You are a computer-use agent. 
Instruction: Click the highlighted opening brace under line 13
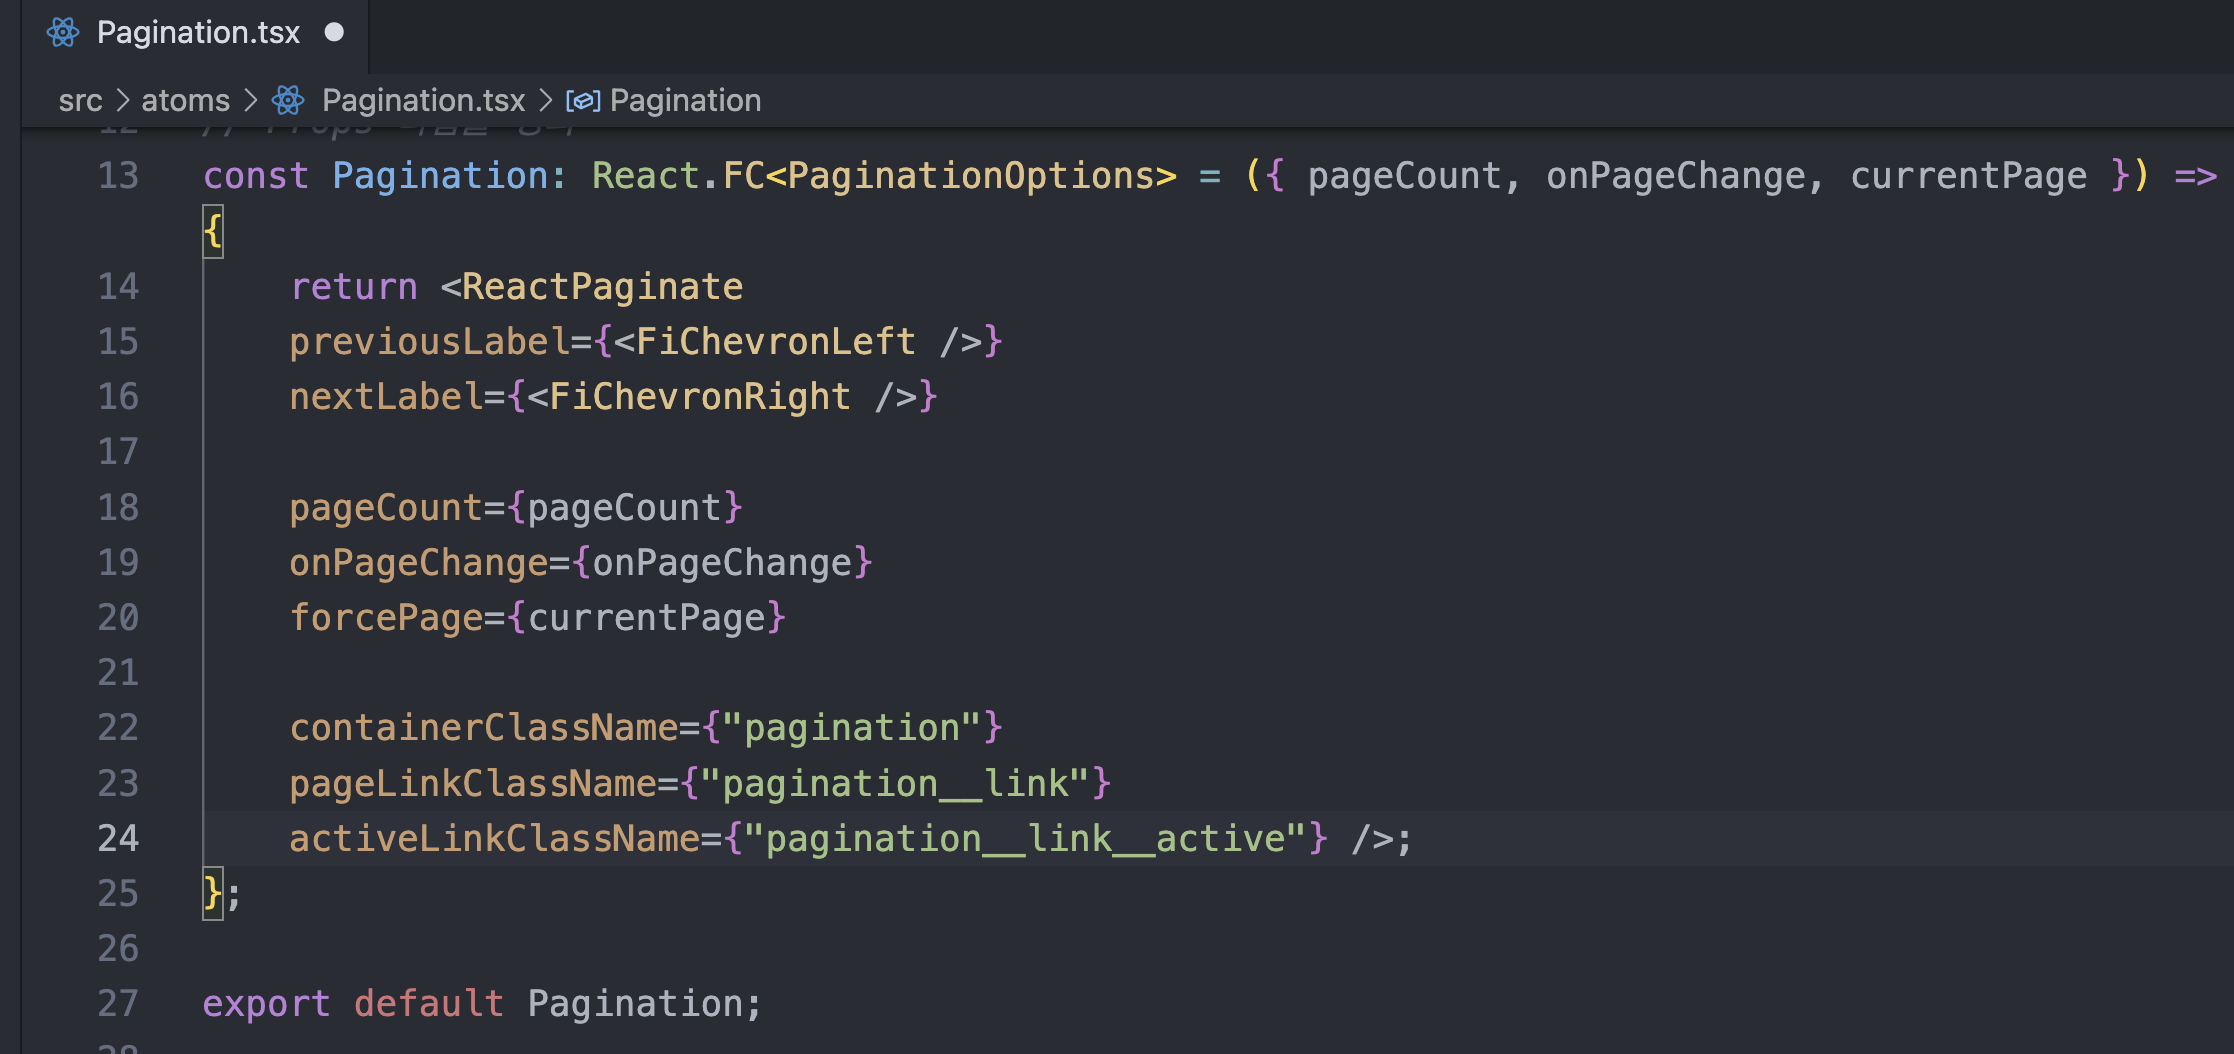point(213,232)
